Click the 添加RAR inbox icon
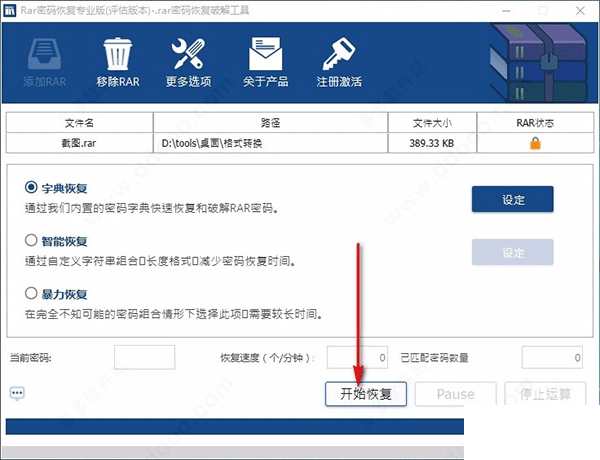This screenshot has width=600, height=460. [44, 54]
